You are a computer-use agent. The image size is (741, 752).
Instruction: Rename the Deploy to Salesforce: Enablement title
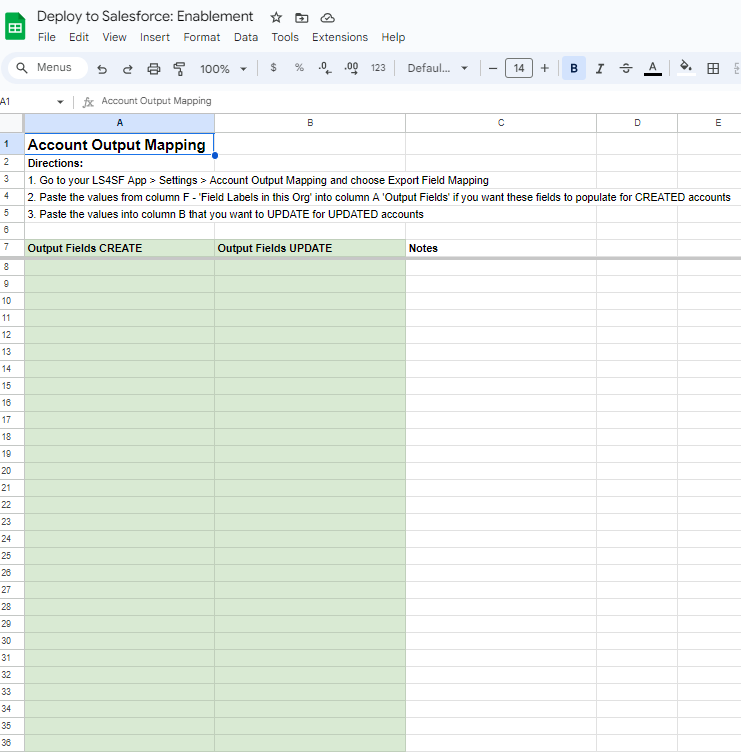tap(145, 16)
